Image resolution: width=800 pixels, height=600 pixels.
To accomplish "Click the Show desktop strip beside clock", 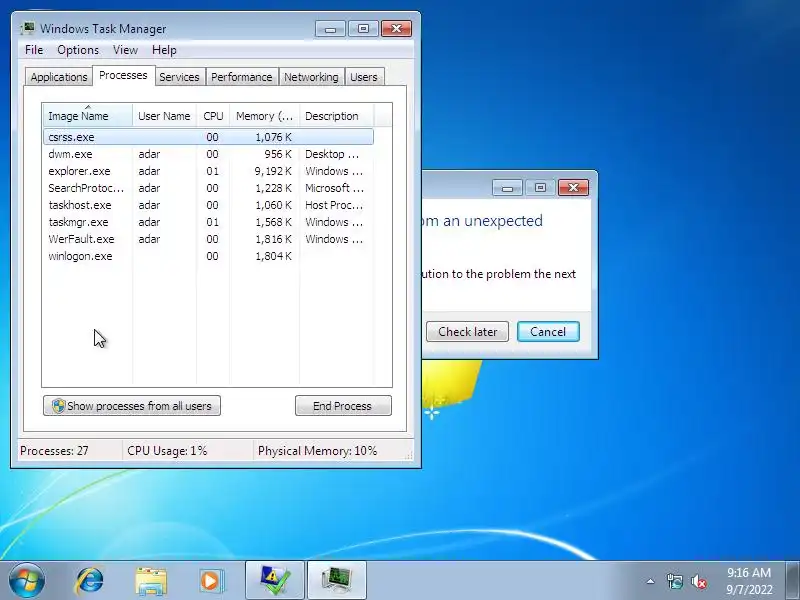I will [793, 581].
